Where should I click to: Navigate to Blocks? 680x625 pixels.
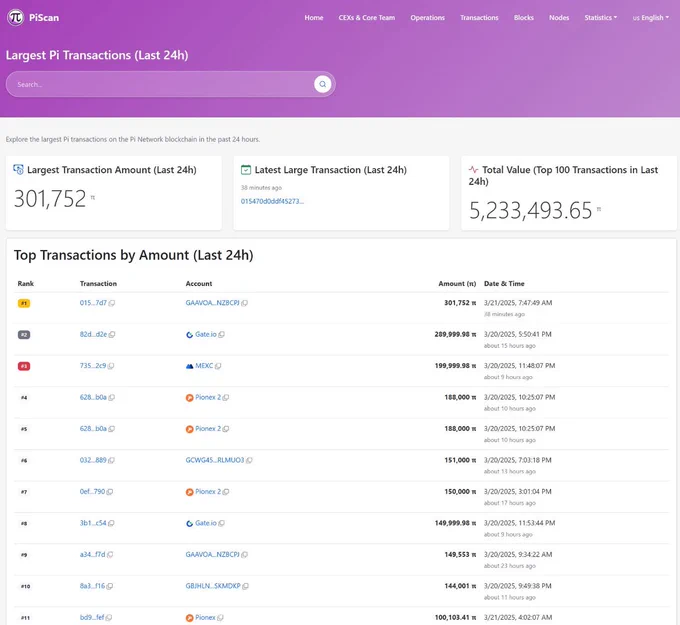[x=523, y=18]
